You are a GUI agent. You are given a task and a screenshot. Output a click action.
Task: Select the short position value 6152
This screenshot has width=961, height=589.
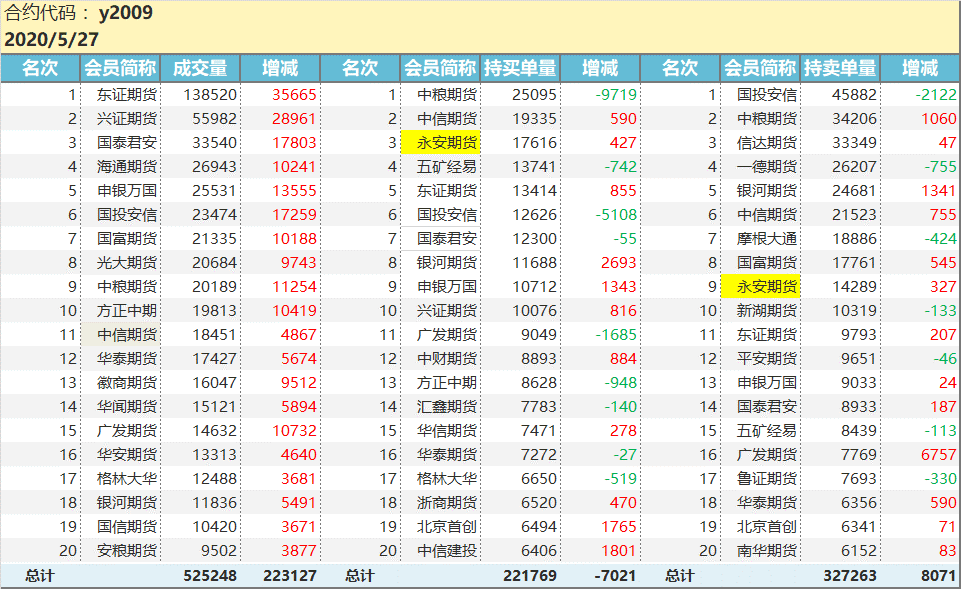[859, 551]
